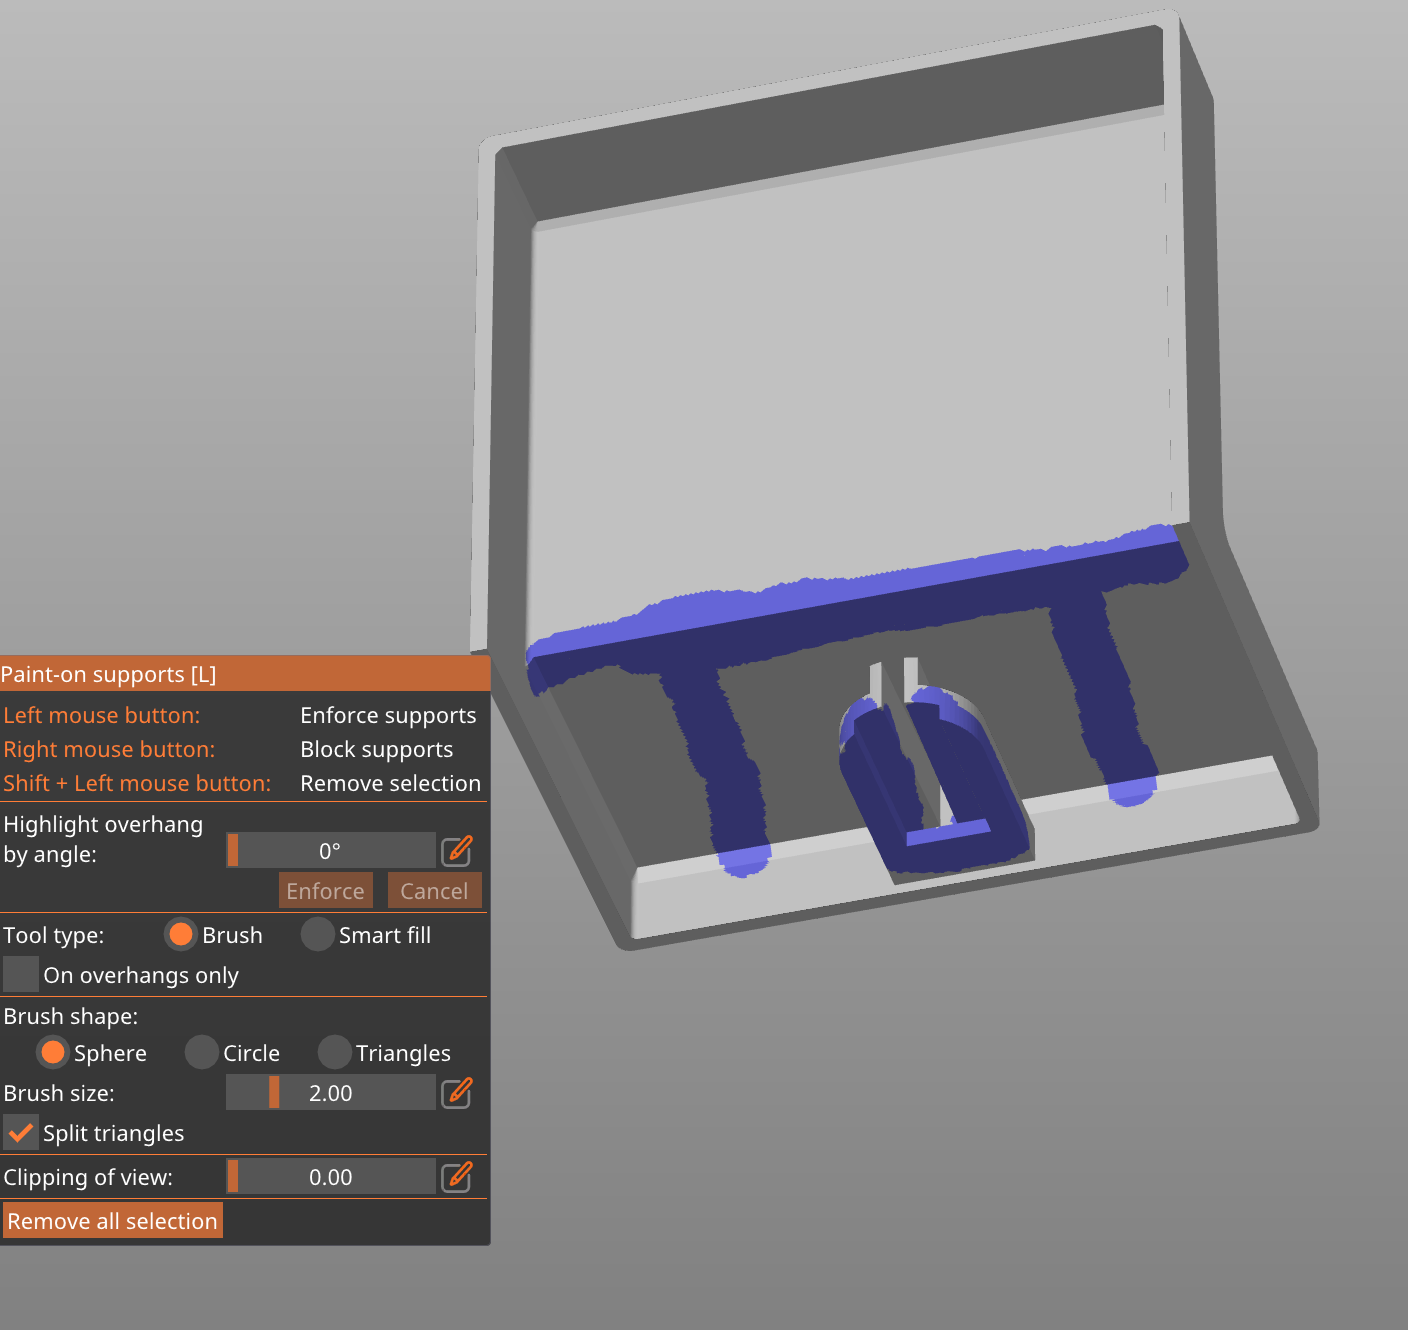The image size is (1408, 1330).
Task: Click the Enforce button
Action: pos(325,890)
